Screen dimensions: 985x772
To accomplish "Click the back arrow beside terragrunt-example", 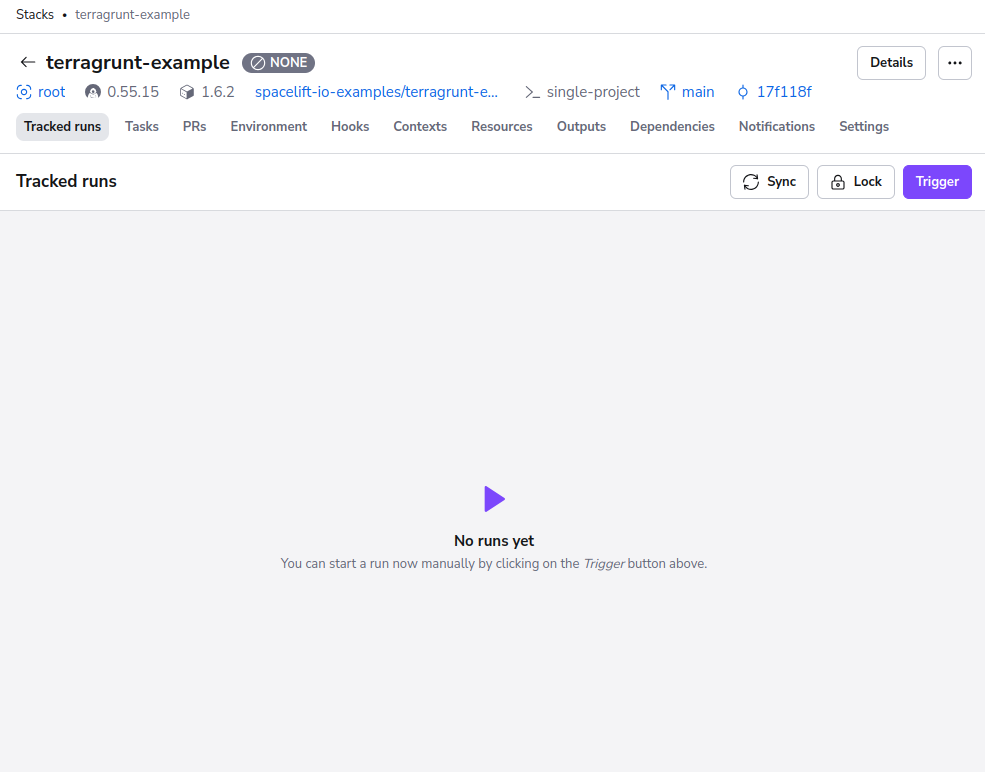I will coord(27,62).
